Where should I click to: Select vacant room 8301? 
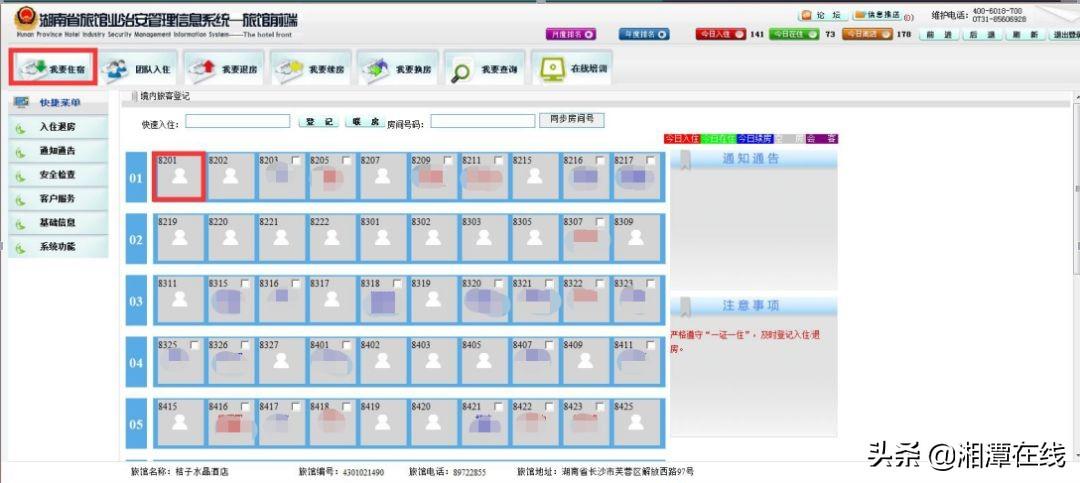(382, 238)
